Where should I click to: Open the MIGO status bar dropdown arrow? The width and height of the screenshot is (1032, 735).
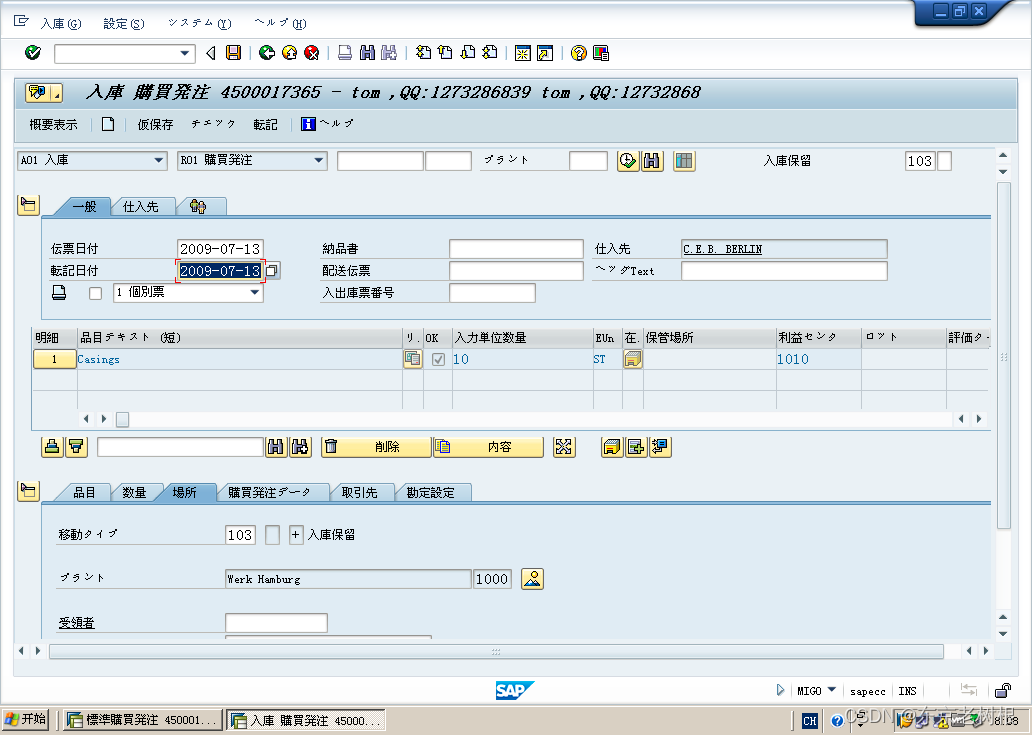(x=831, y=690)
